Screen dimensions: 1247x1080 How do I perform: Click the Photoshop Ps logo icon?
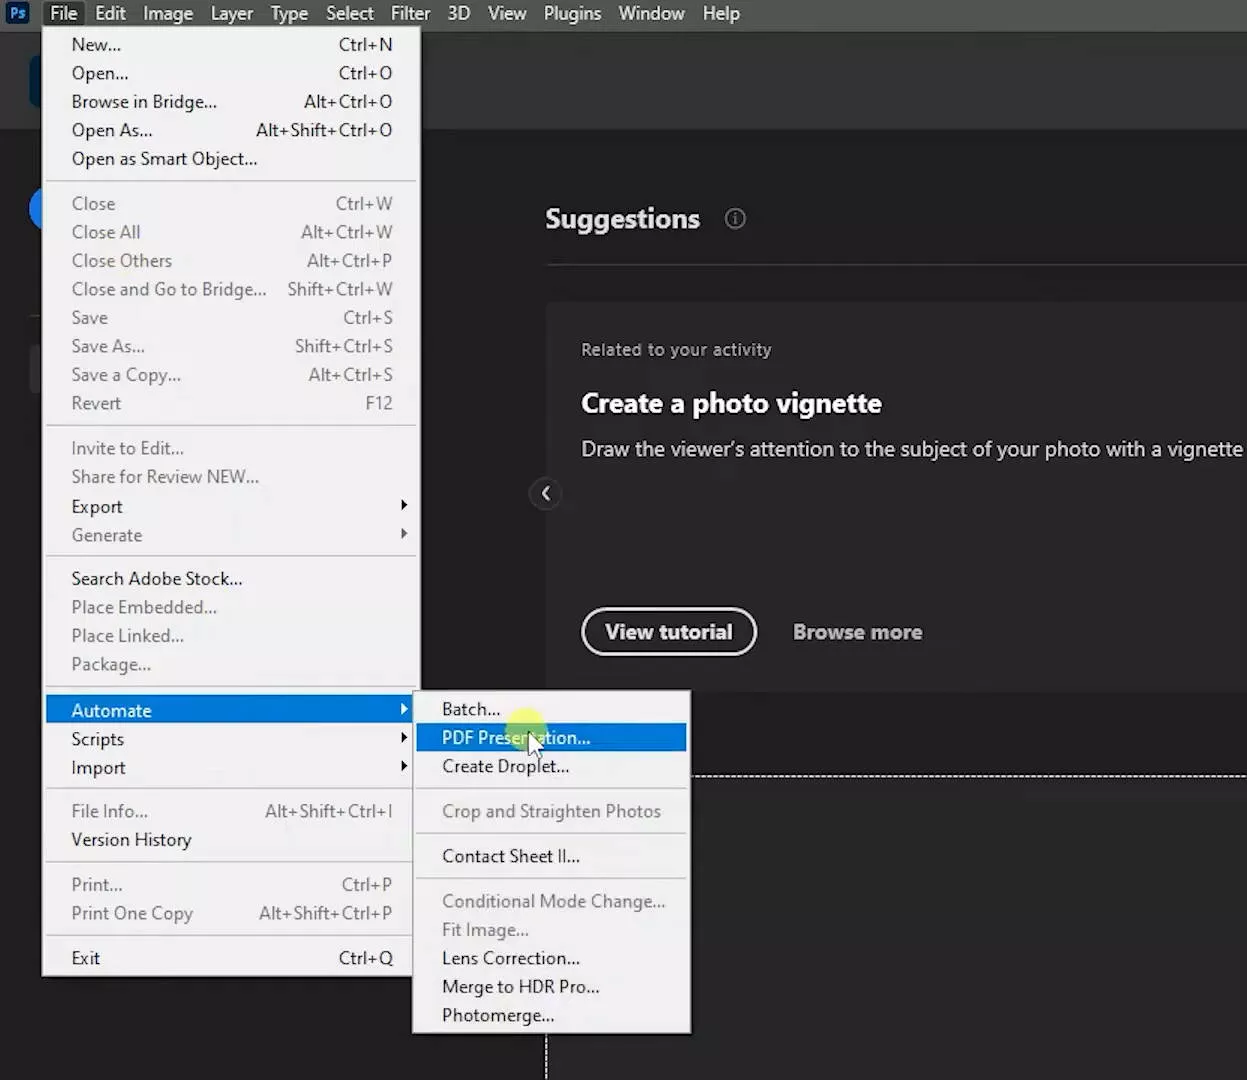click(17, 13)
